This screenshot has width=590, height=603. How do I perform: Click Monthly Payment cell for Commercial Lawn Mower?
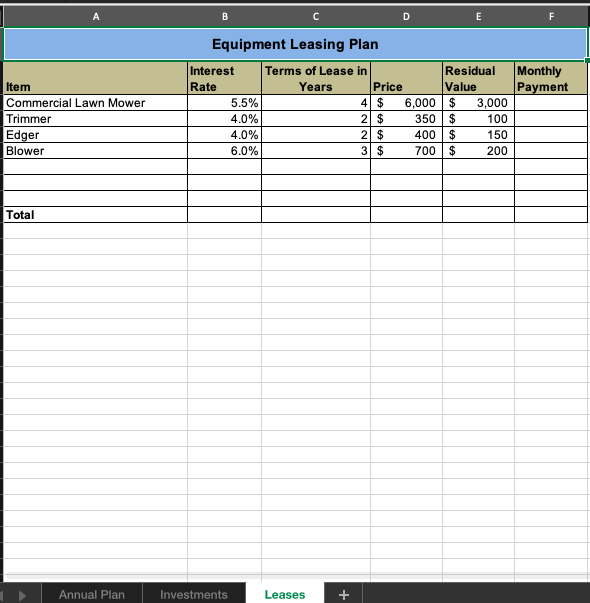[x=551, y=103]
